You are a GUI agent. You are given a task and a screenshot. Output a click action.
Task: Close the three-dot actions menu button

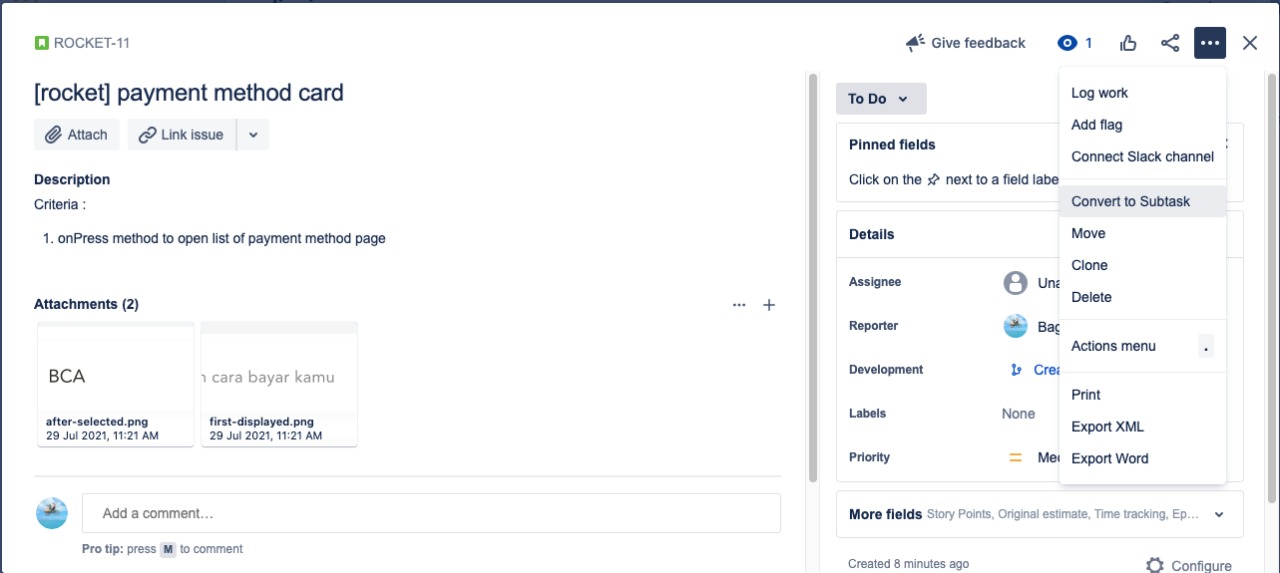(x=1210, y=43)
